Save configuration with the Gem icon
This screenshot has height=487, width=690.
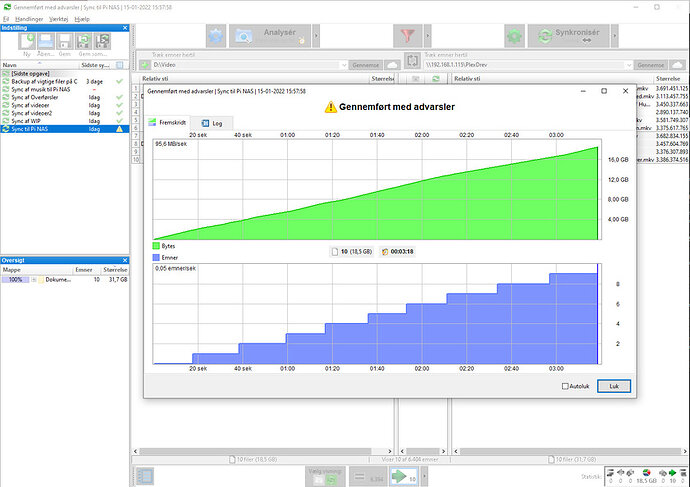click(x=65, y=41)
